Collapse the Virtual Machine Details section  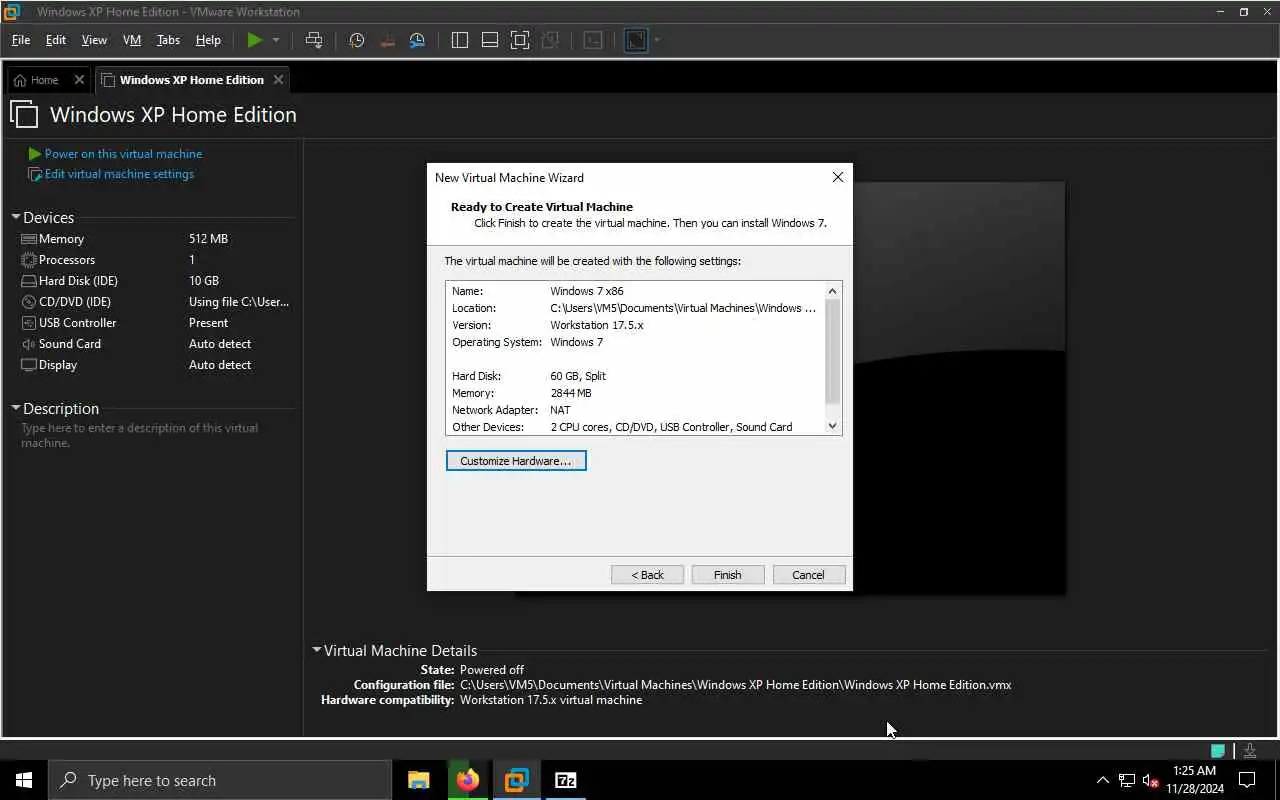click(317, 650)
